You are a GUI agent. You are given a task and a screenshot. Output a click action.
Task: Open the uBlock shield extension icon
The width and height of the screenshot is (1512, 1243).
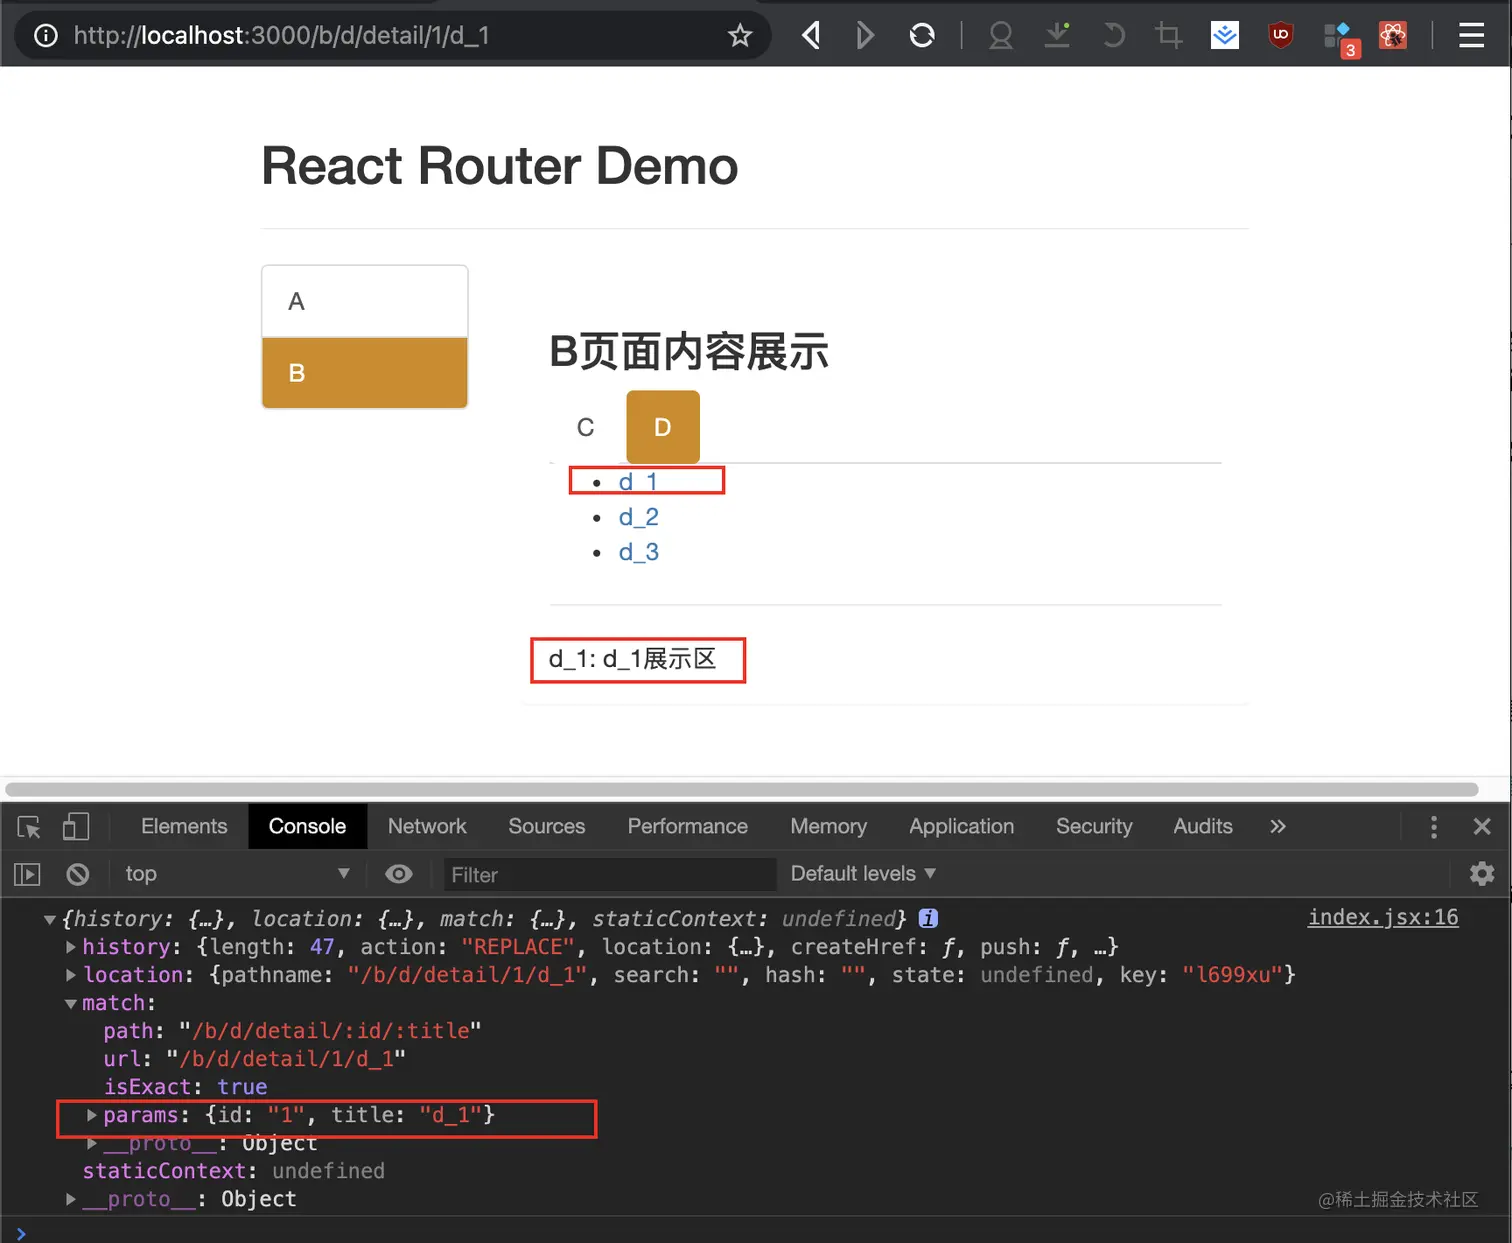click(x=1280, y=36)
